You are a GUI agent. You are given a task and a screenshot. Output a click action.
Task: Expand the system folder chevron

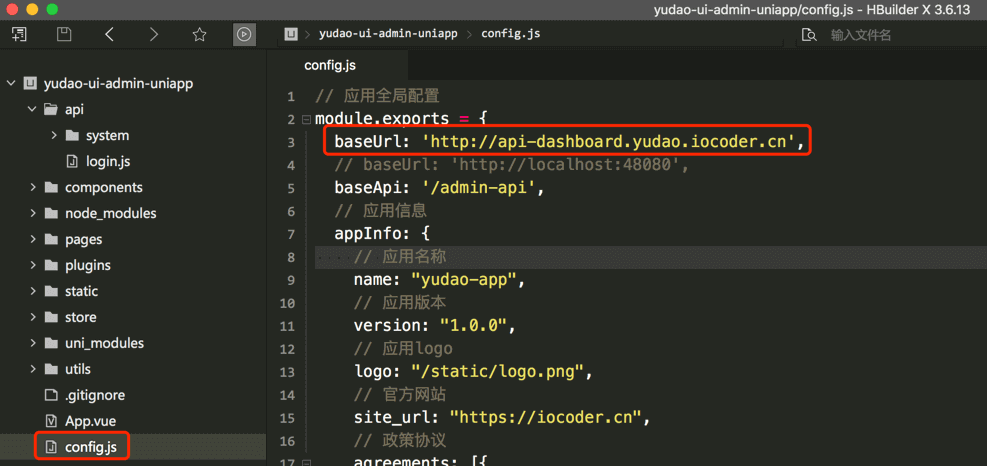point(54,136)
